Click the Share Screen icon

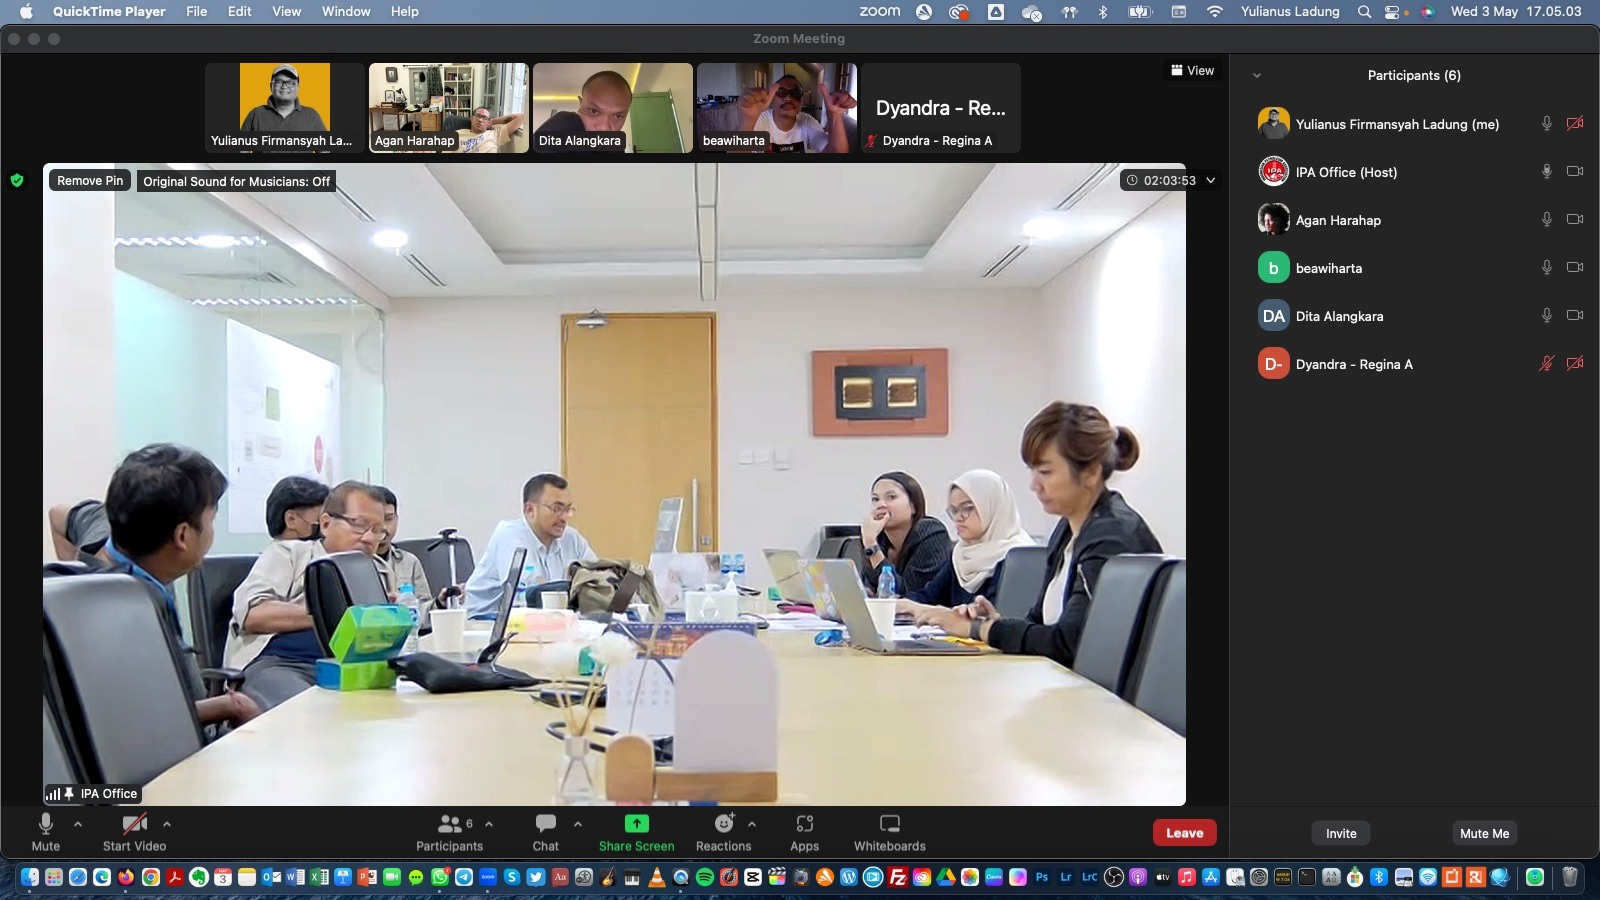tap(636, 824)
